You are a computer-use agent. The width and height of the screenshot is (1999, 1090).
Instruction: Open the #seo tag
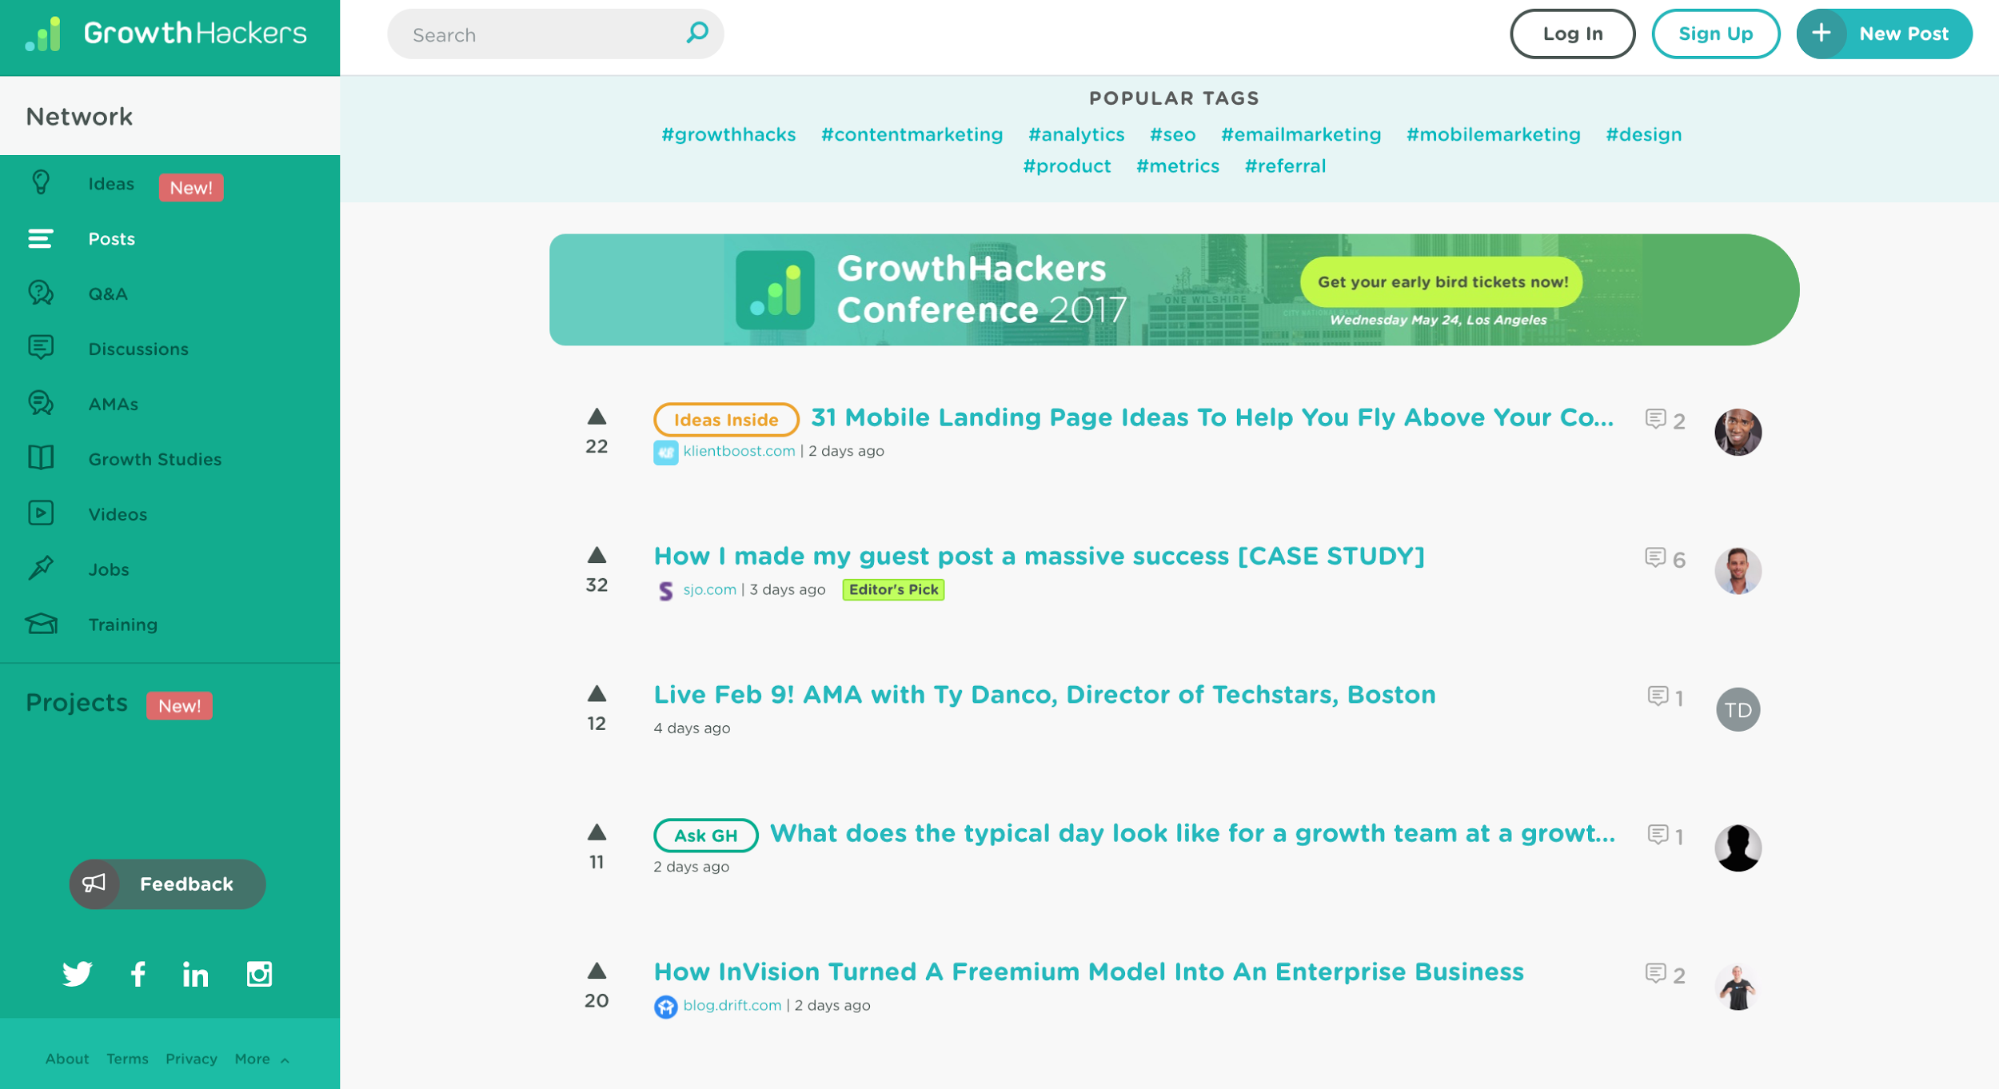(x=1172, y=134)
